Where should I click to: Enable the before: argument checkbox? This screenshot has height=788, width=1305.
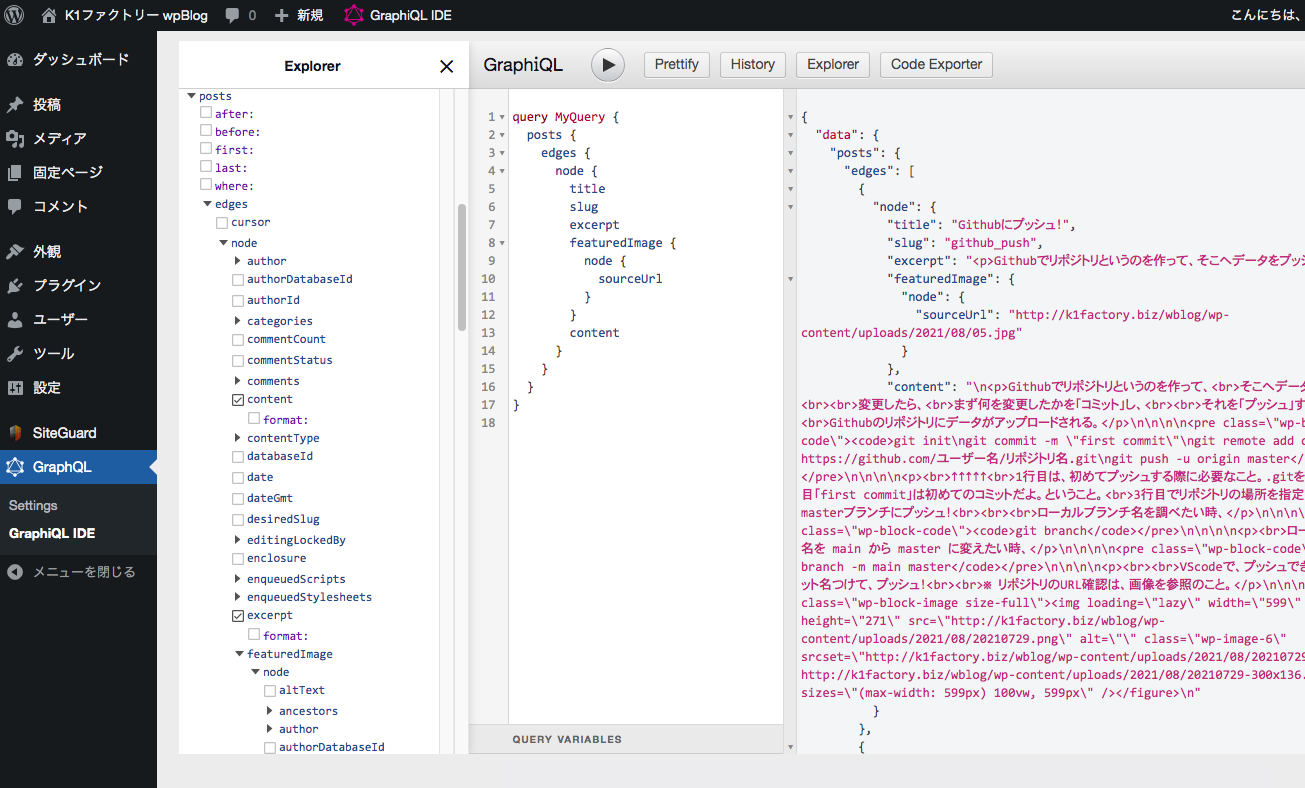[x=206, y=131]
